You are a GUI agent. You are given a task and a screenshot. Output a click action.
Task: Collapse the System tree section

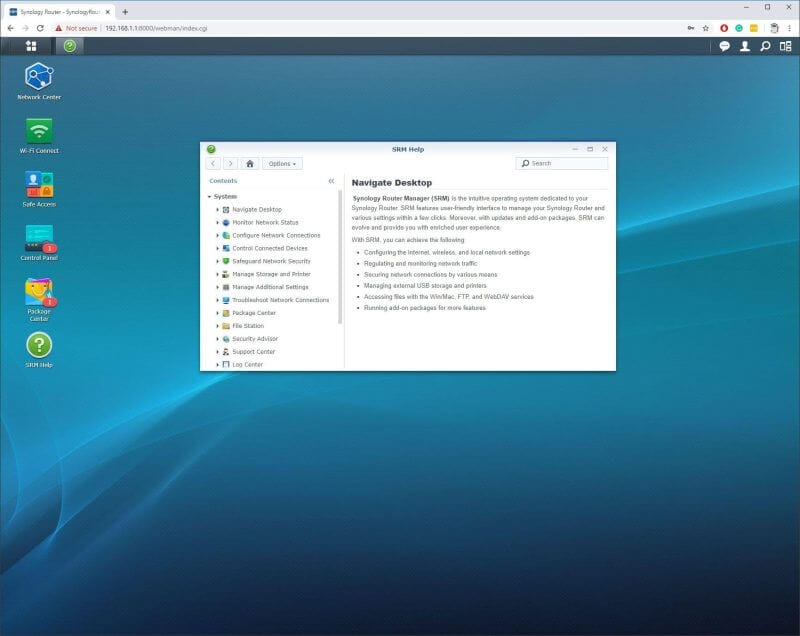tap(210, 196)
